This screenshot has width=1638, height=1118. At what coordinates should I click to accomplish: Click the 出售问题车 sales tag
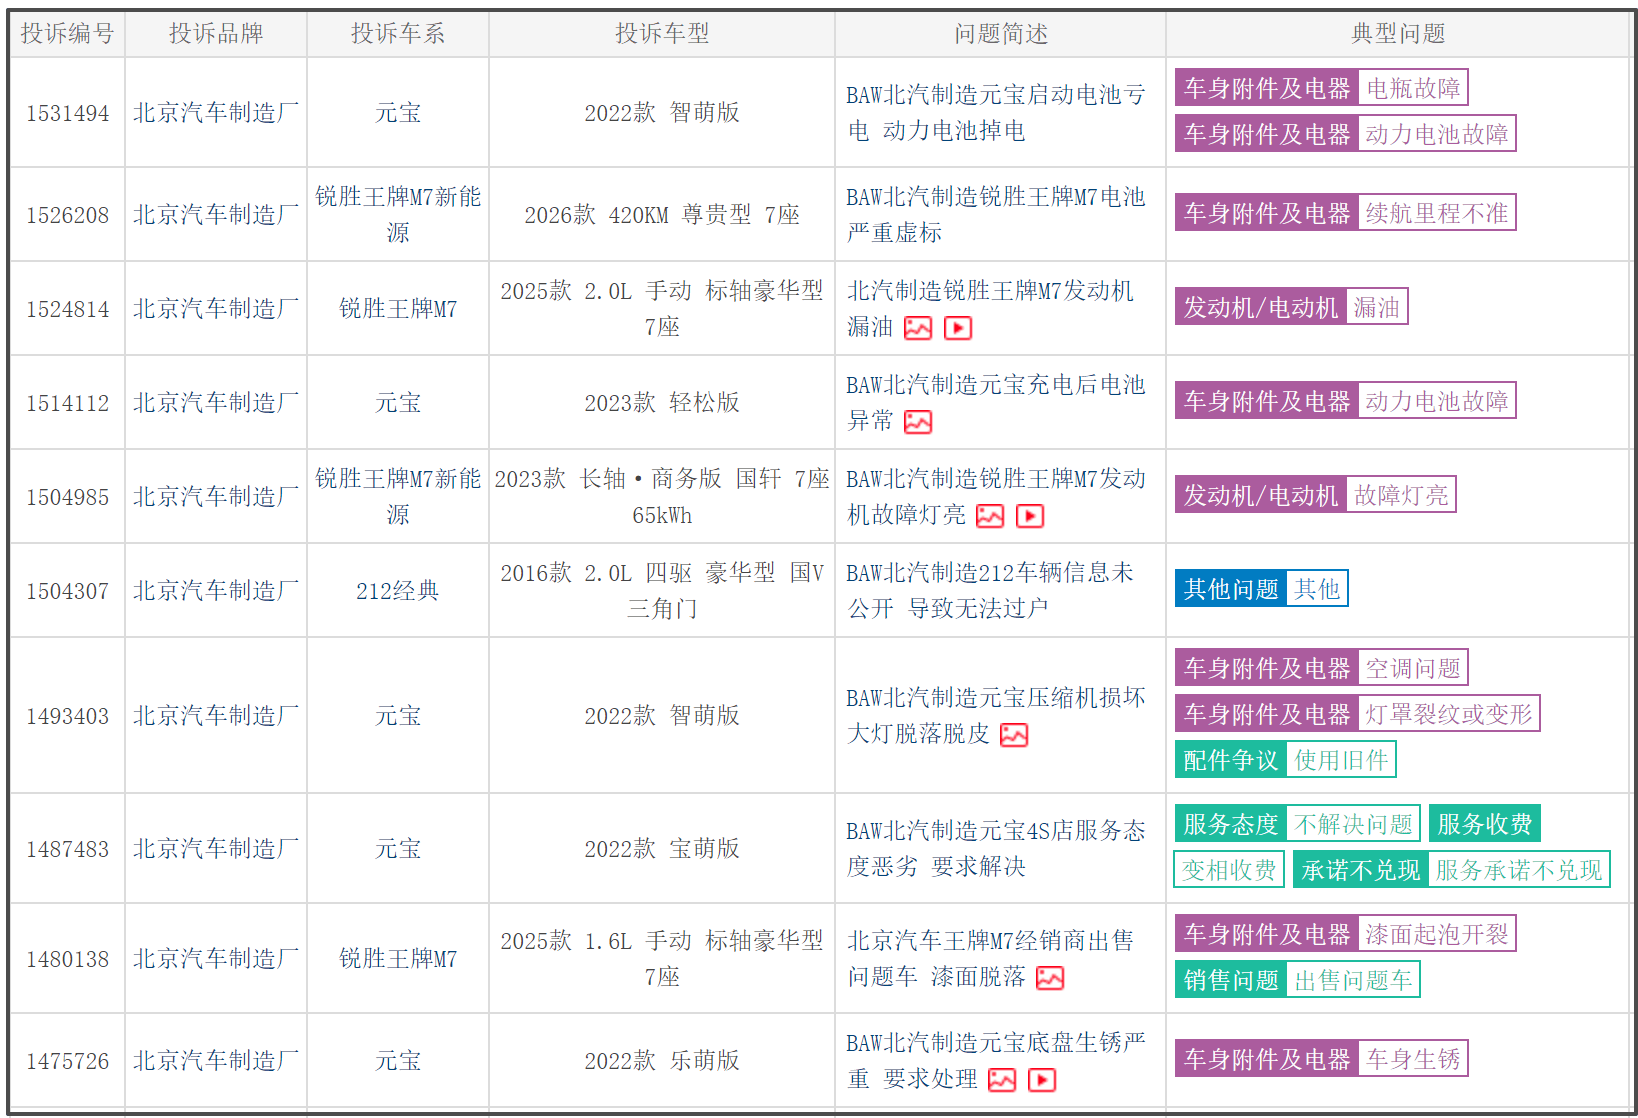tap(1352, 980)
